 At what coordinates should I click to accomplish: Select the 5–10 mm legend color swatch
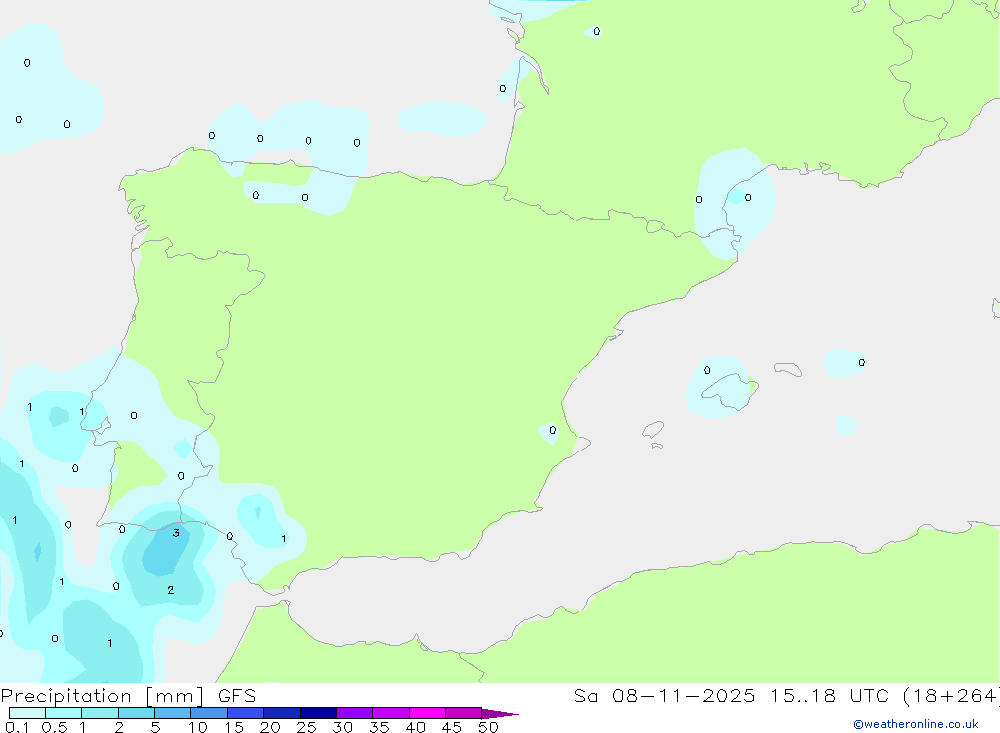pos(173,713)
